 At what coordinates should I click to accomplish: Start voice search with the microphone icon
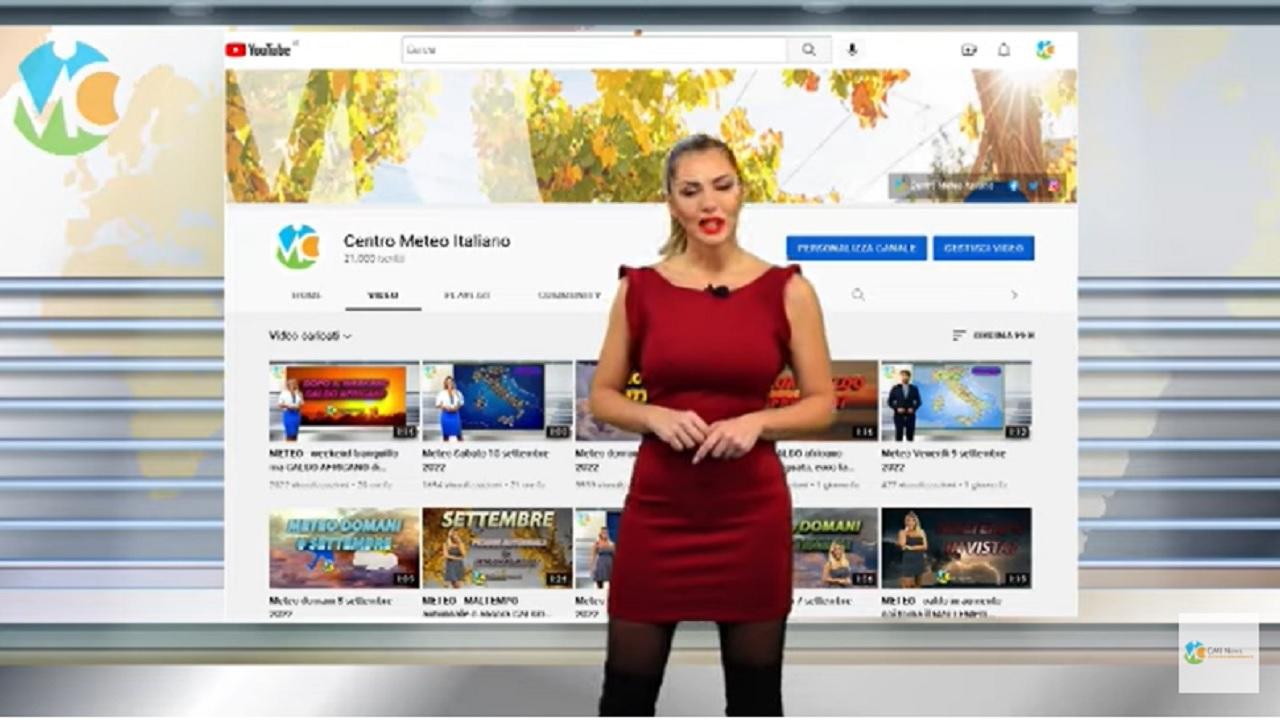tap(852, 50)
